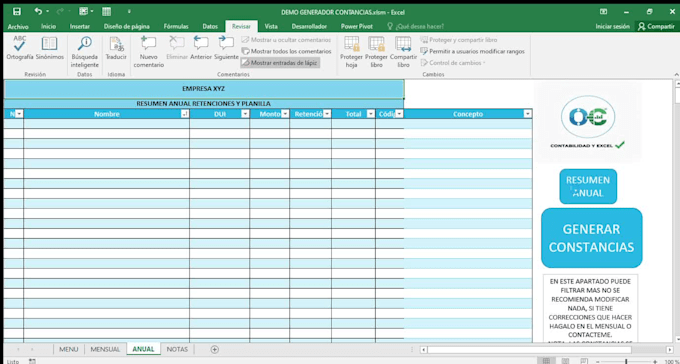The width and height of the screenshot is (680, 364).
Task: Click the OC Contabilidad y Excel logo
Action: (x=588, y=123)
